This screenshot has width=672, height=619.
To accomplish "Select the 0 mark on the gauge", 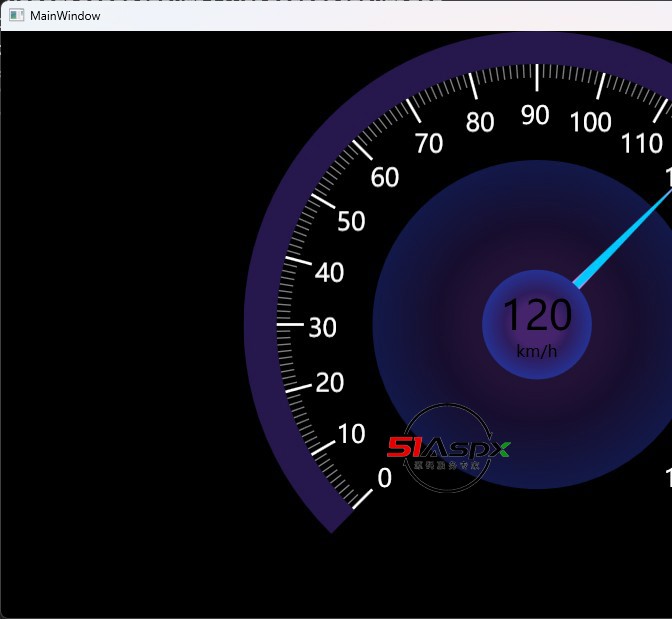I will (384, 479).
